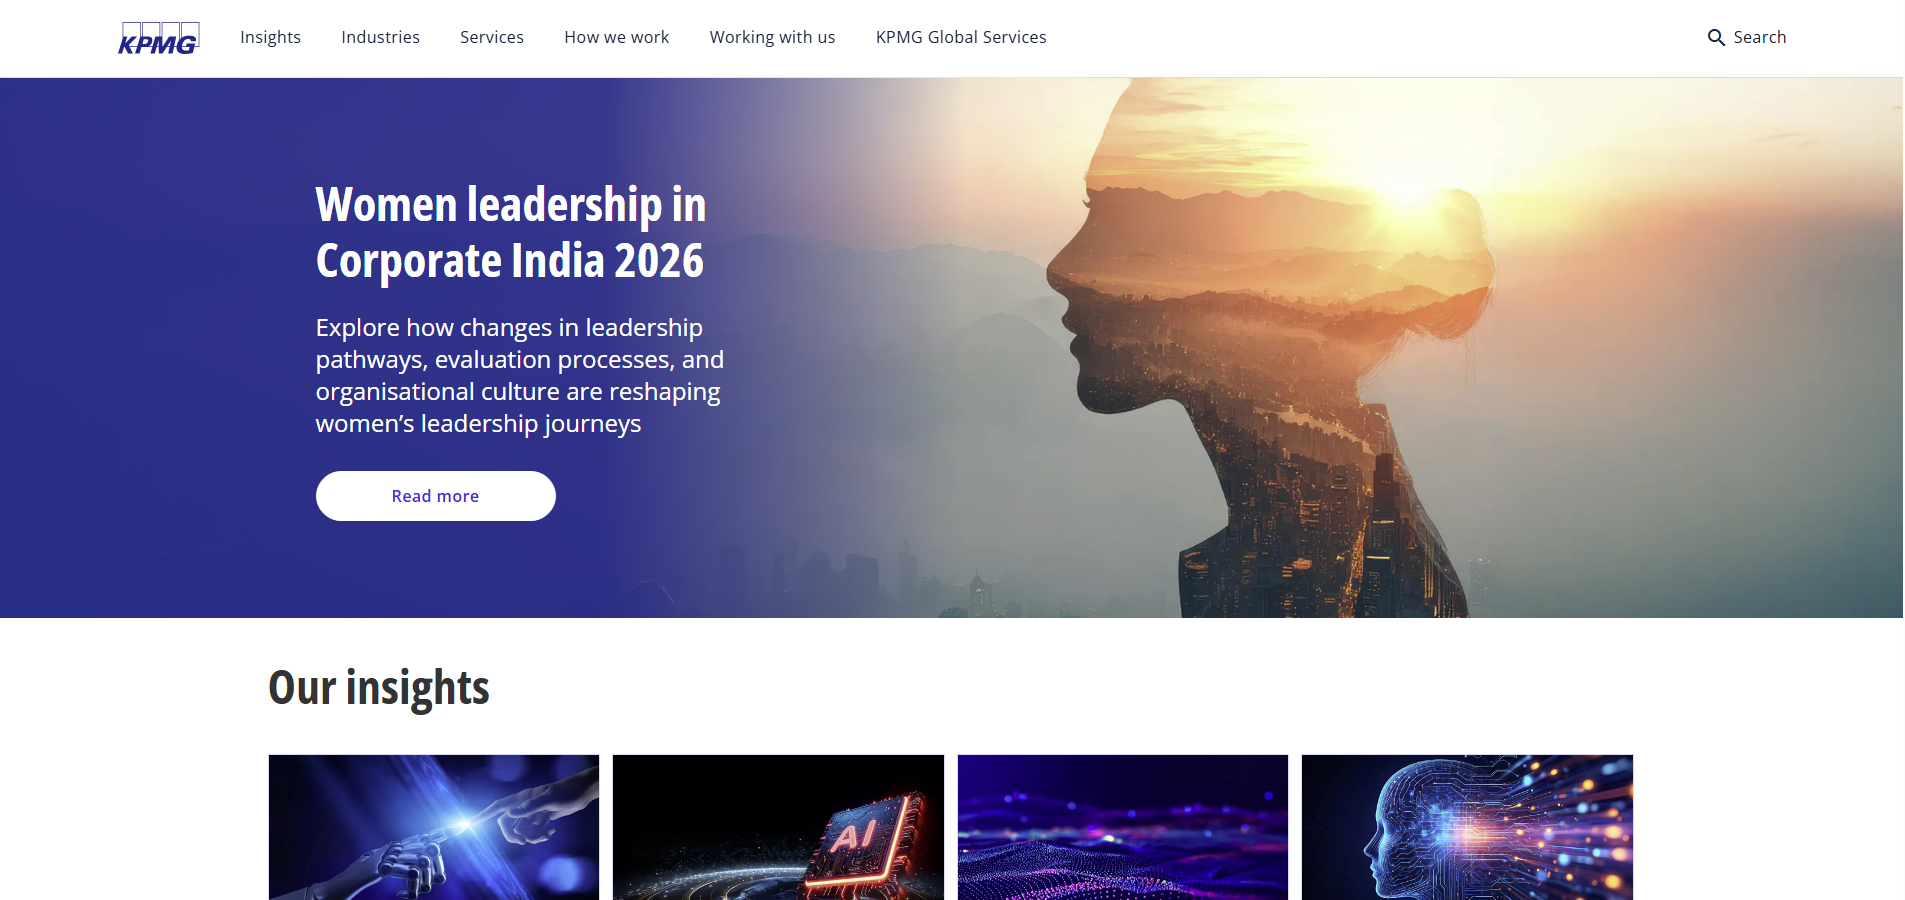The image size is (1905, 900).
Task: Open the Insights menu
Action: click(x=270, y=37)
